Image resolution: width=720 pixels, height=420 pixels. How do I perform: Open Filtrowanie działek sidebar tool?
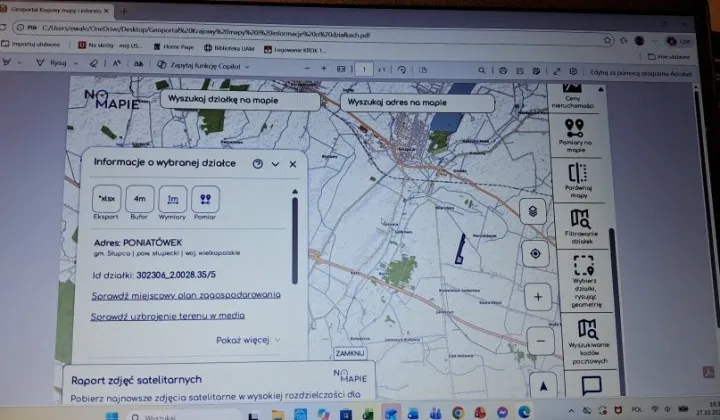pyautogui.click(x=581, y=226)
